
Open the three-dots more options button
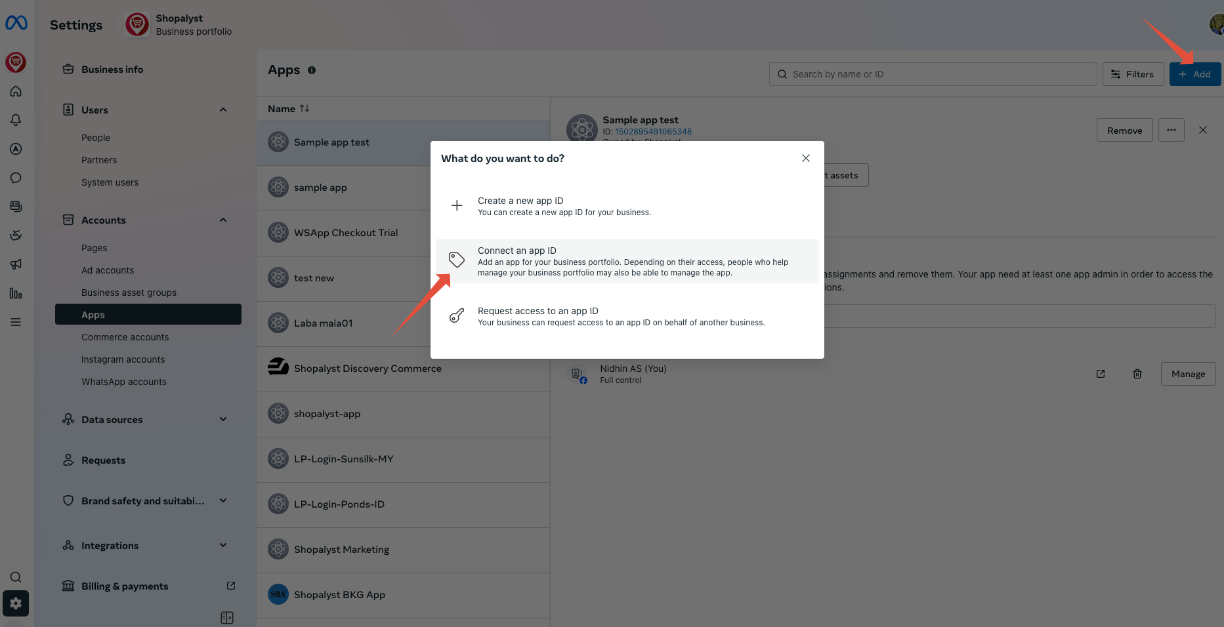[x=1169, y=130]
